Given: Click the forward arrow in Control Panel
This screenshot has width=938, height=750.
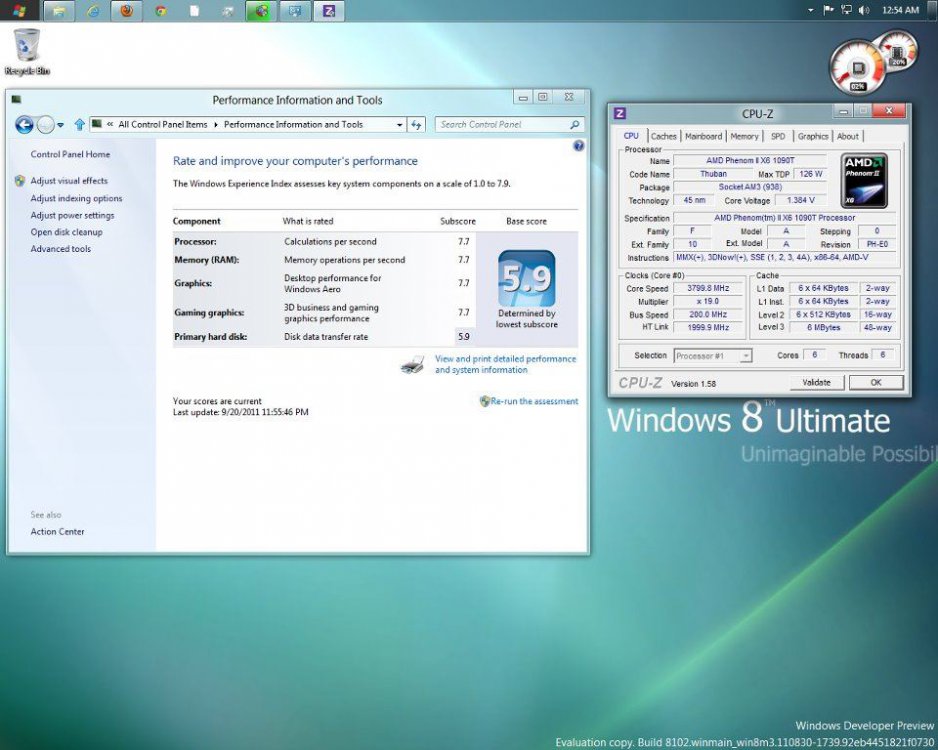Looking at the screenshot, I should click(x=45, y=124).
